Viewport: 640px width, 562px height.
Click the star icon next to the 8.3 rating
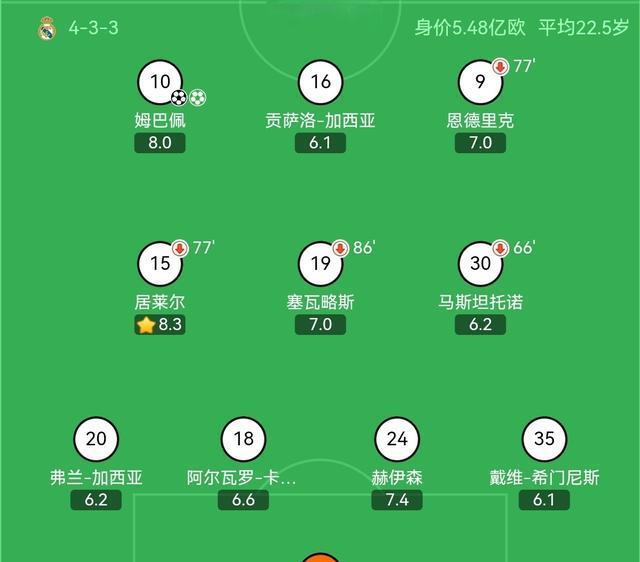point(145,324)
